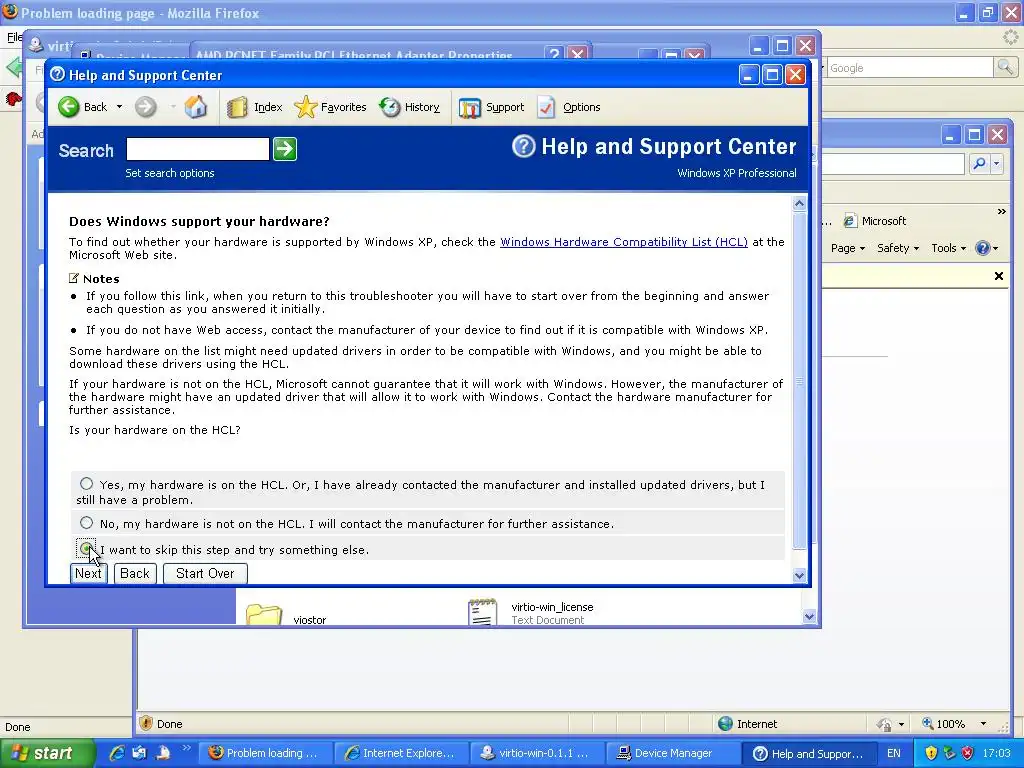
Task: Open Favorites star icon
Action: tap(306, 107)
